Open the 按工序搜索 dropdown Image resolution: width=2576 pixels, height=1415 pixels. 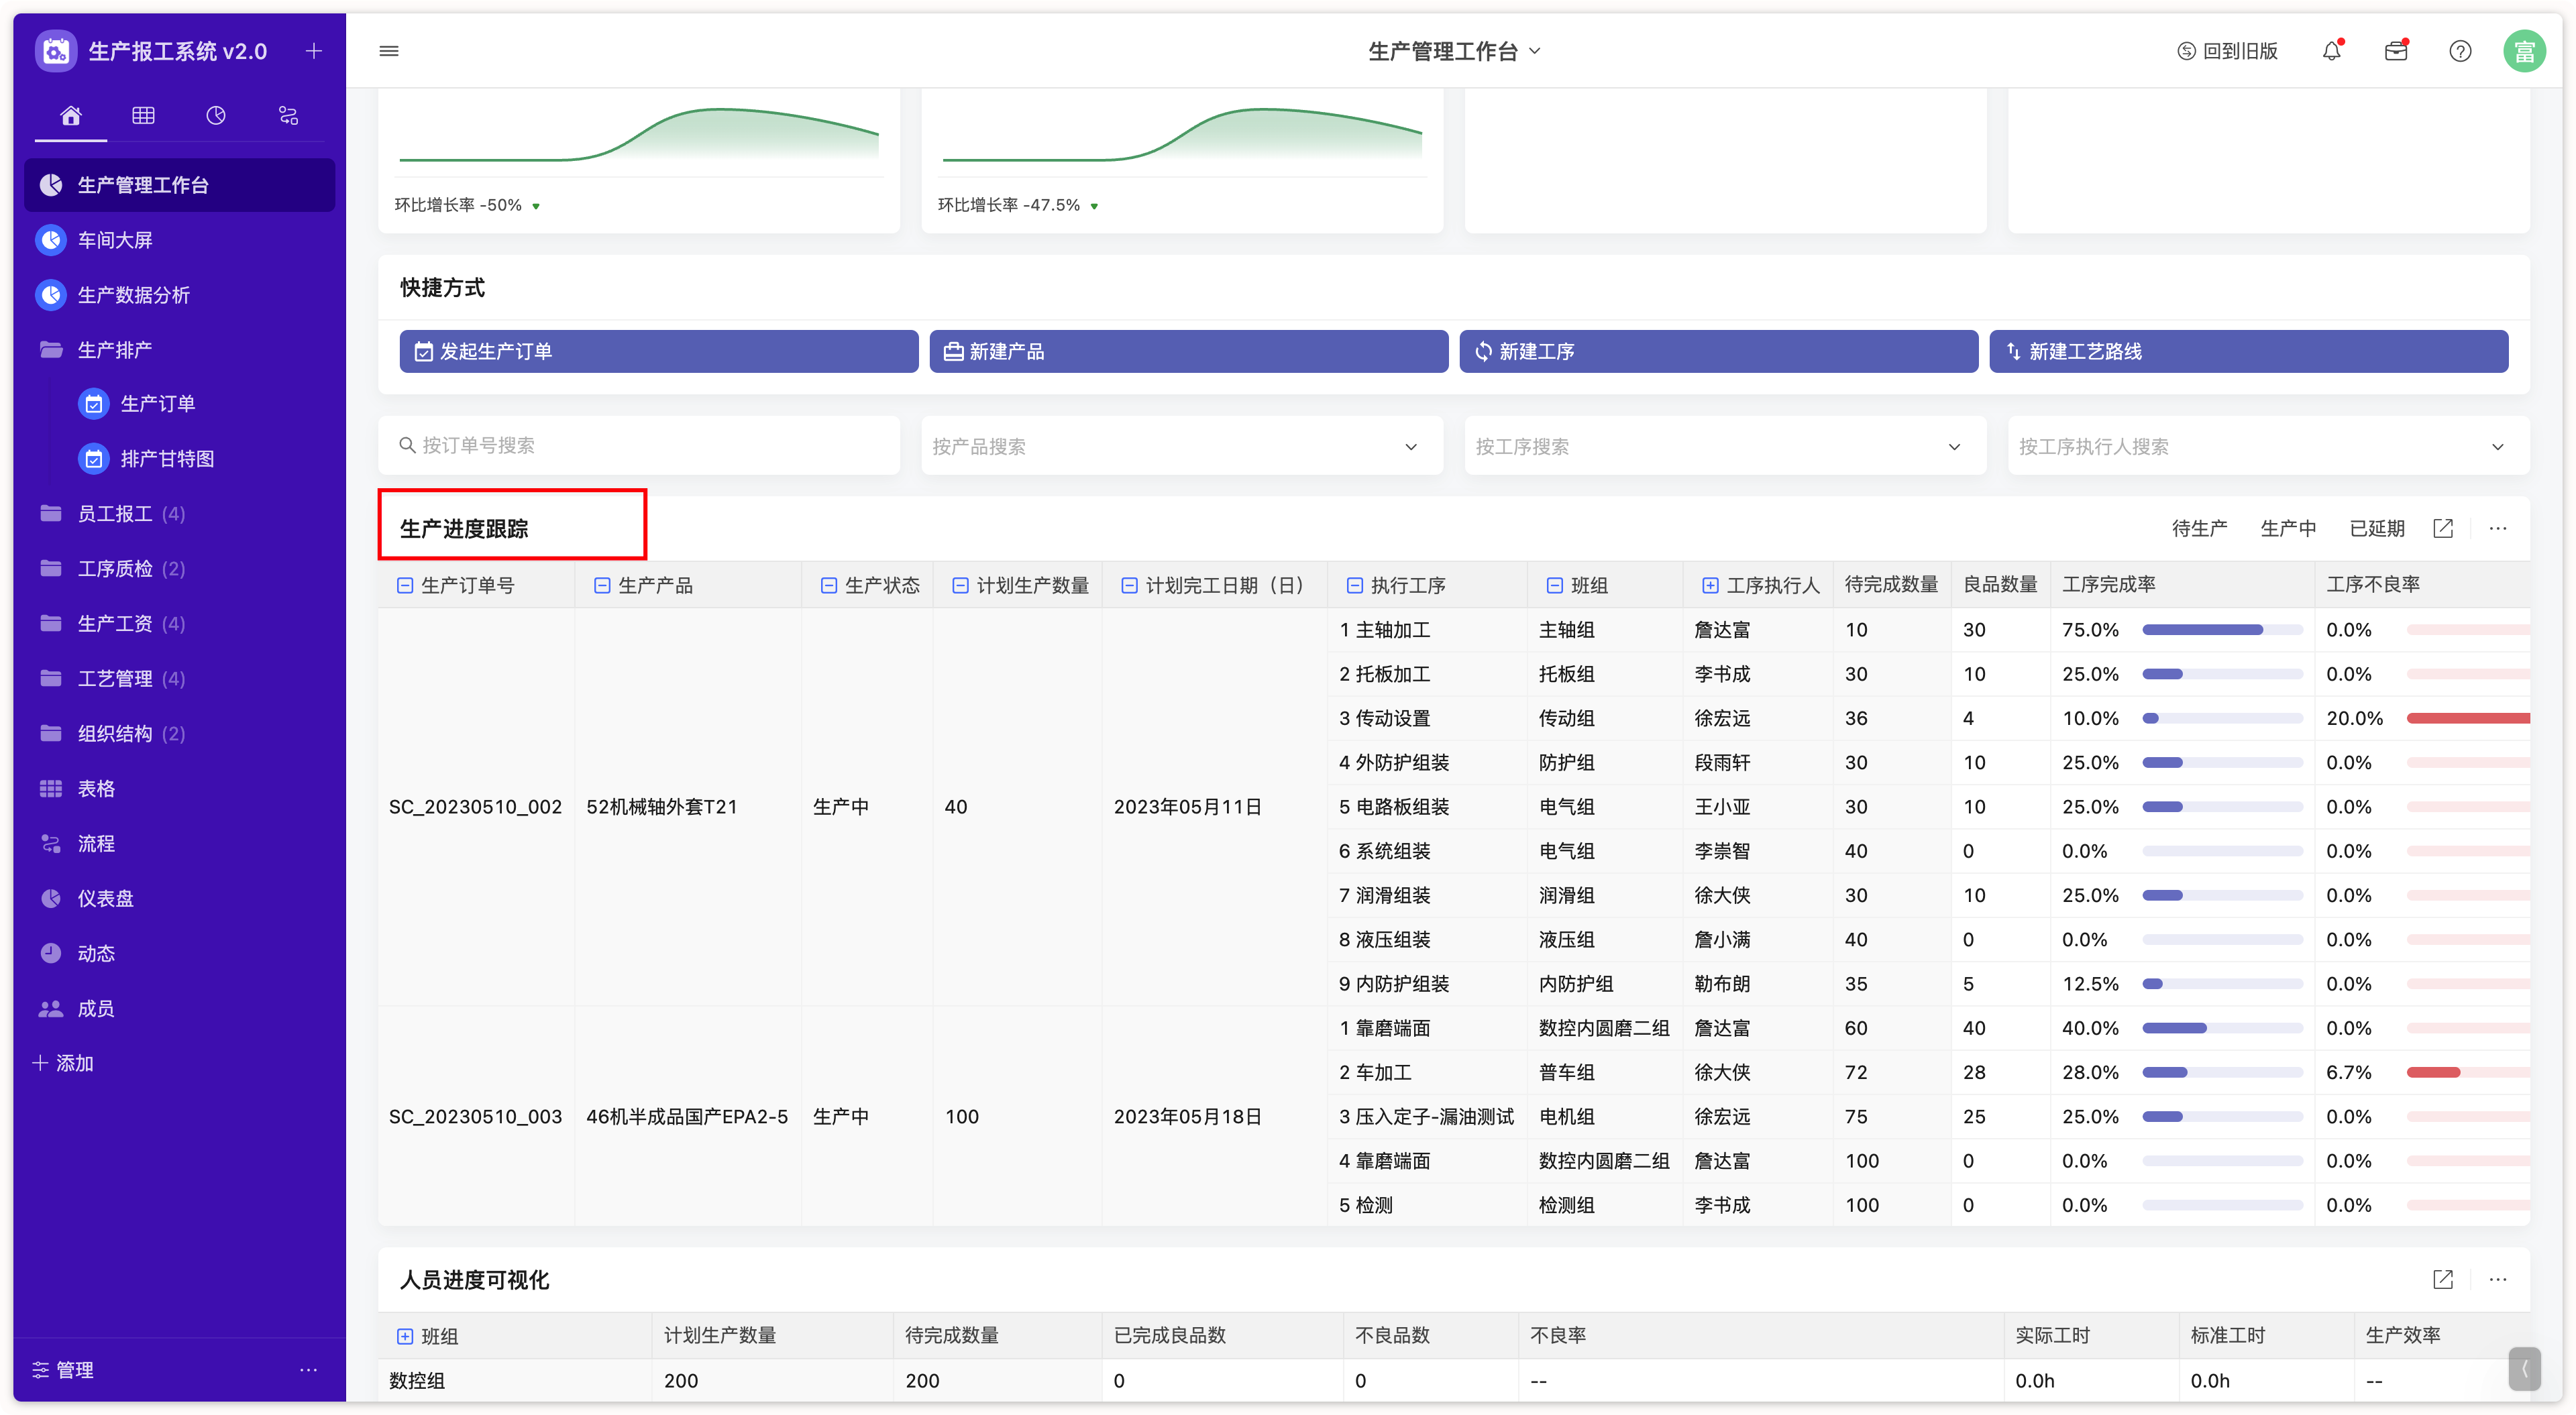(1725, 446)
